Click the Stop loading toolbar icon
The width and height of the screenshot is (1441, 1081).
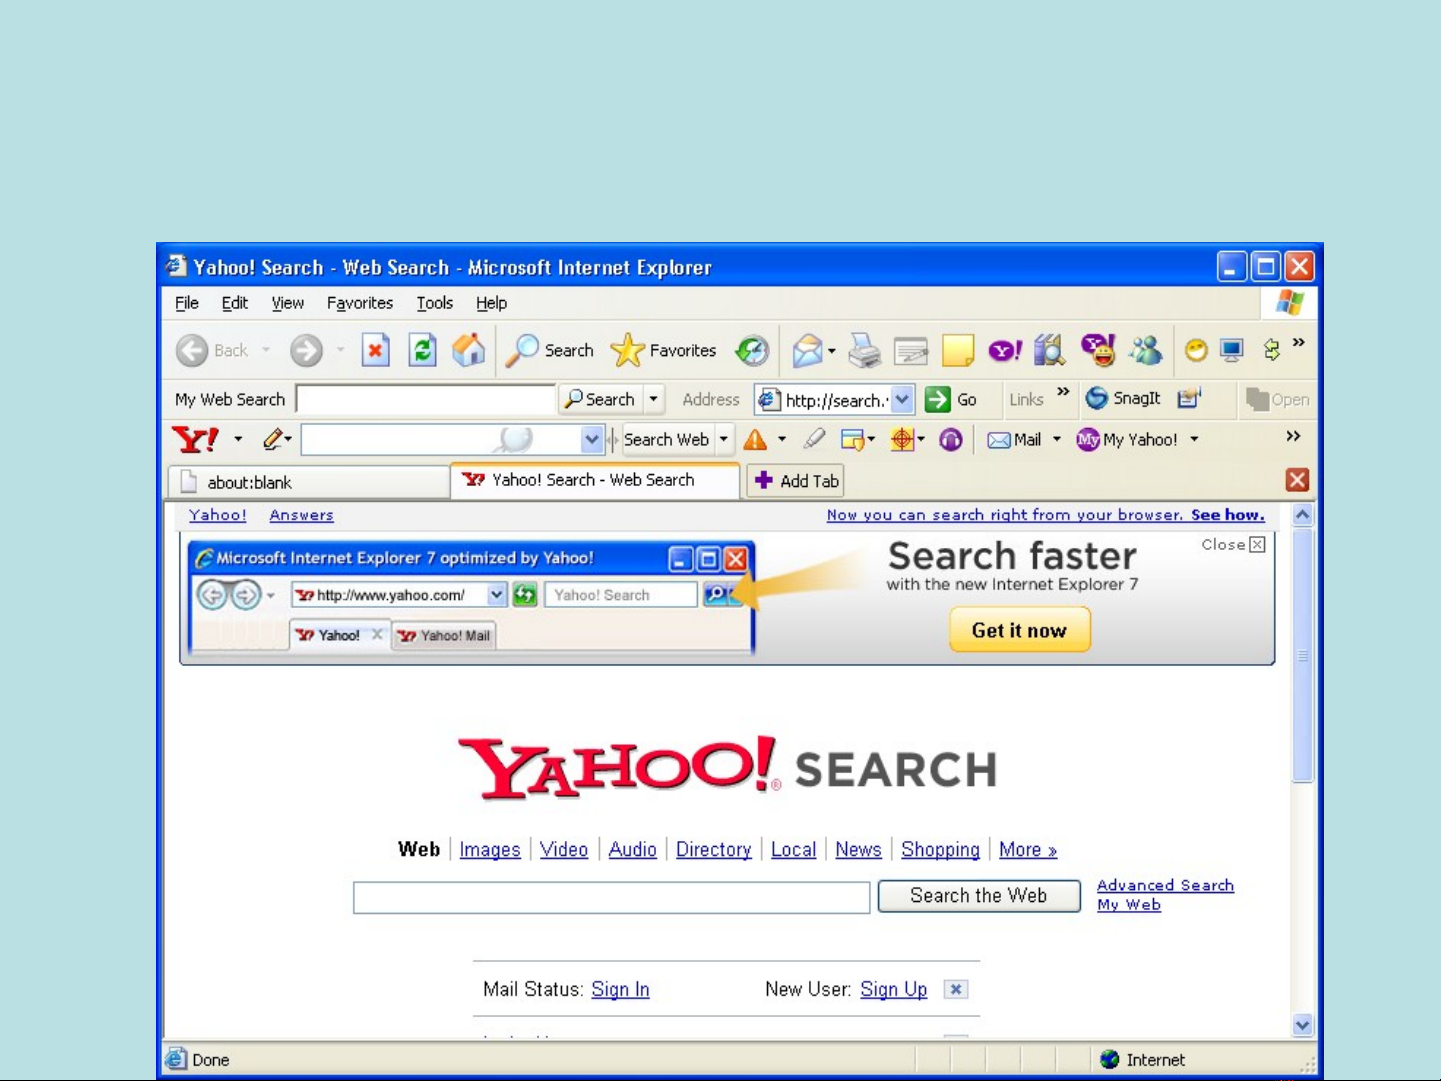375,350
